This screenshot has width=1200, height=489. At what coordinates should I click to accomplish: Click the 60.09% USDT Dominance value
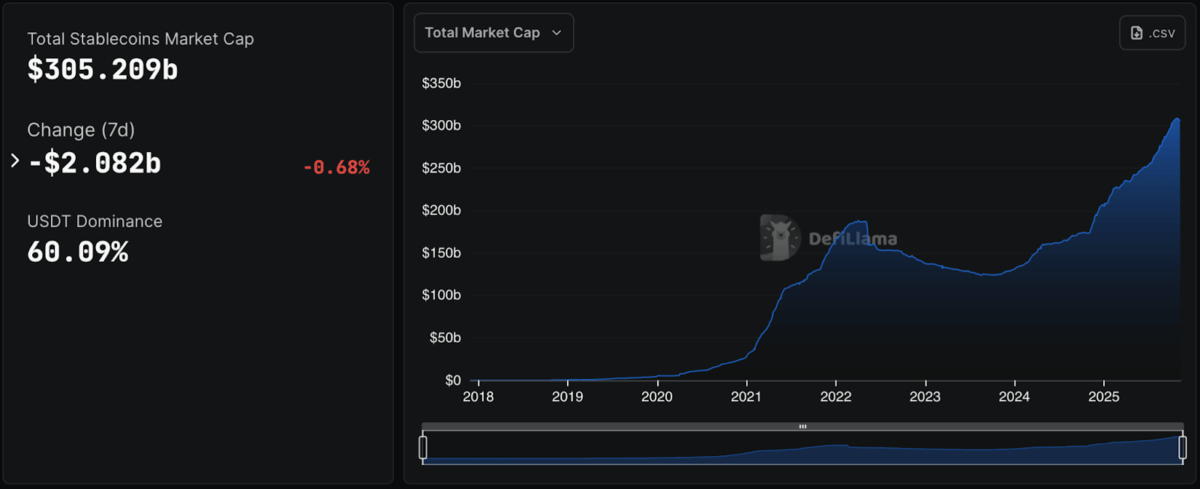(x=78, y=252)
